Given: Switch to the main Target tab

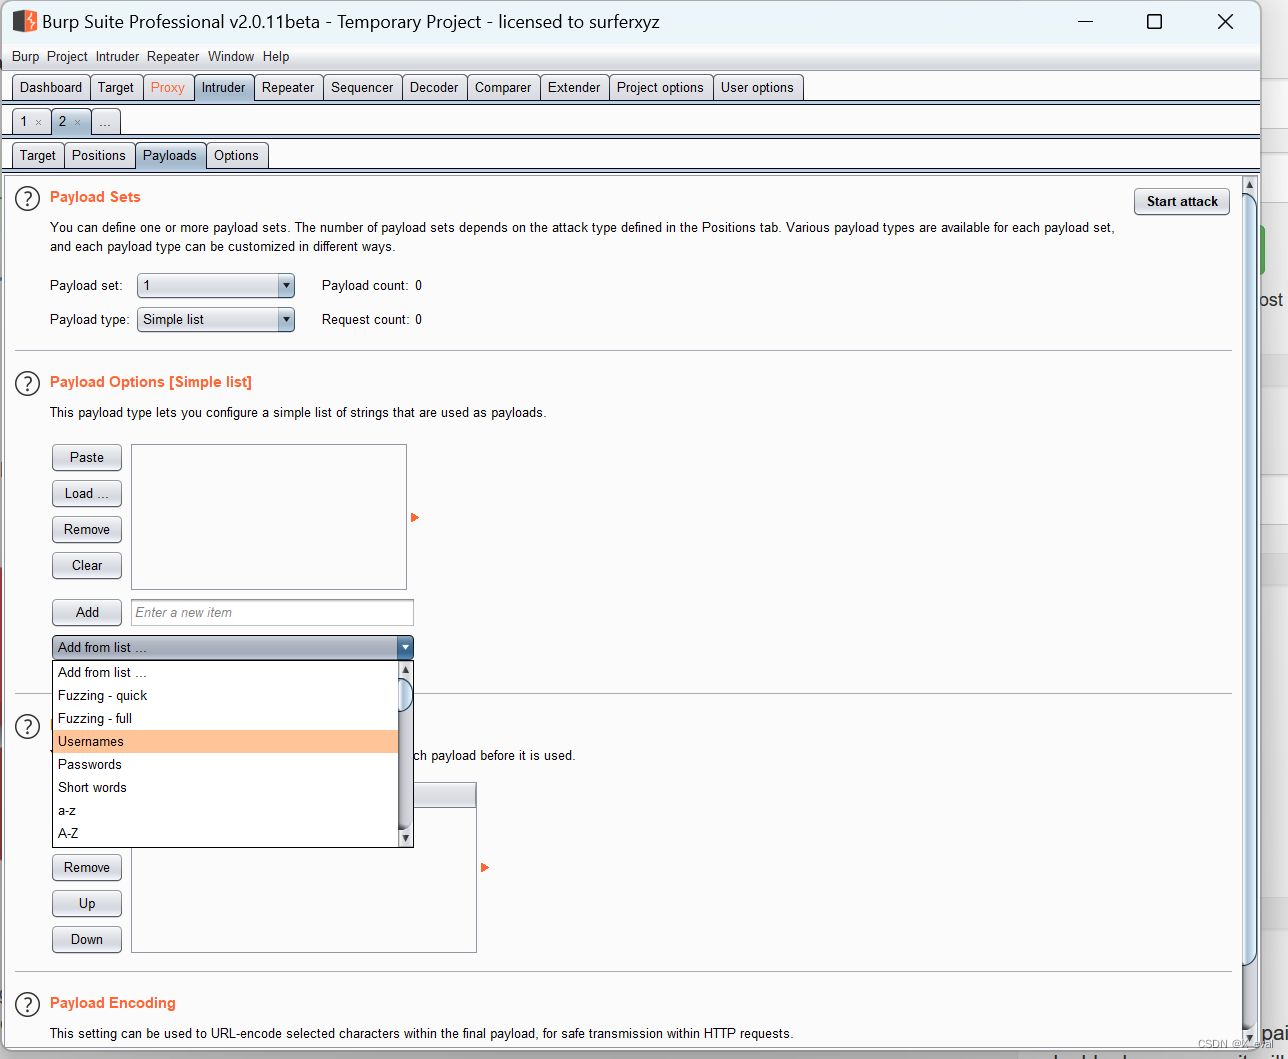Looking at the screenshot, I should [x=116, y=87].
